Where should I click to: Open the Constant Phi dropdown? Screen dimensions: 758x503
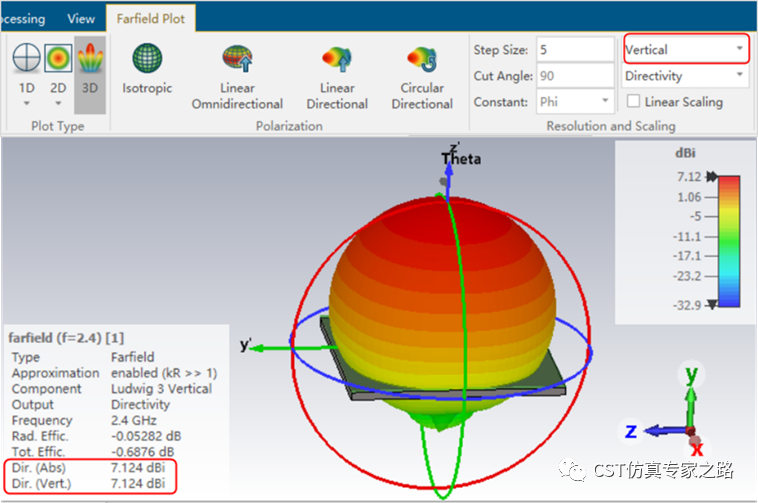coord(575,101)
